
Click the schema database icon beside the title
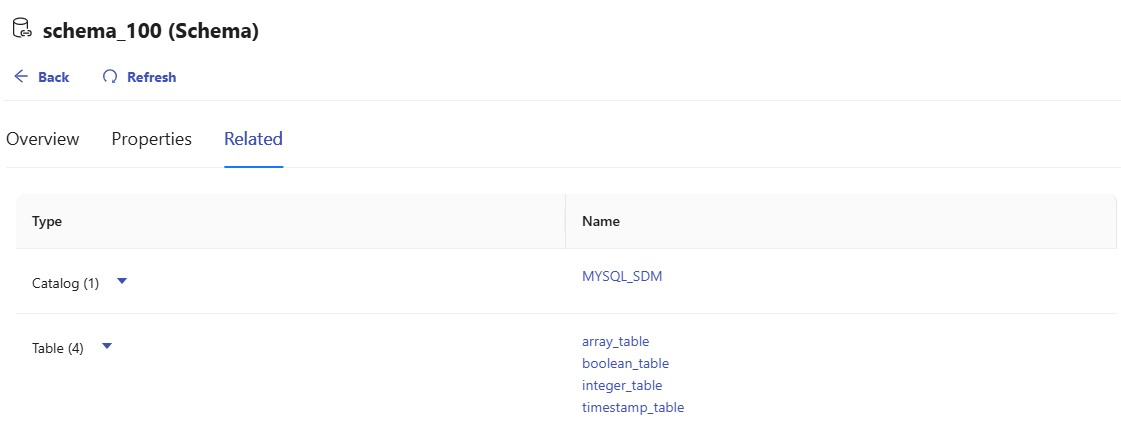(x=22, y=31)
